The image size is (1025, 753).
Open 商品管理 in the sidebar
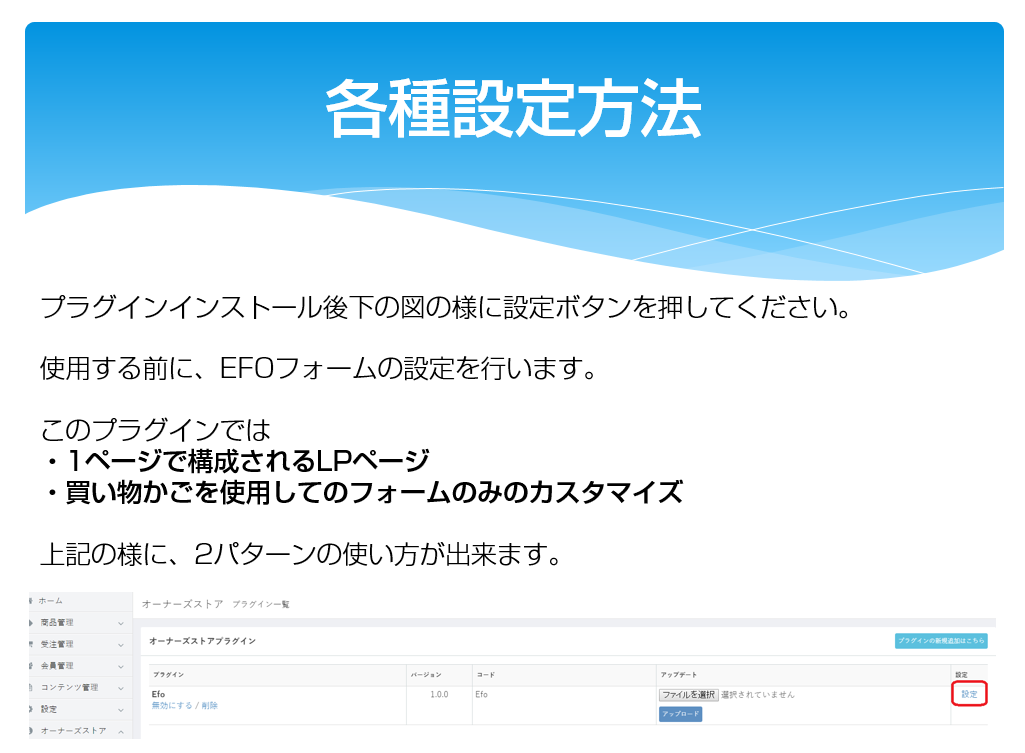[x=57, y=622]
